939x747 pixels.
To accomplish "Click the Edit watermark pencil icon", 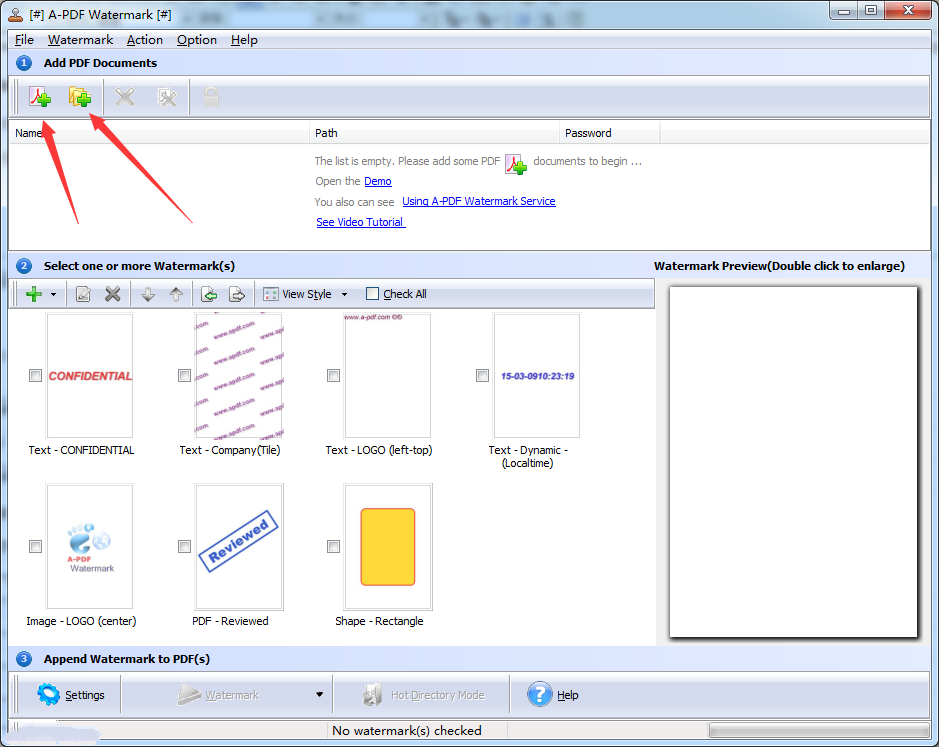I will click(x=83, y=294).
